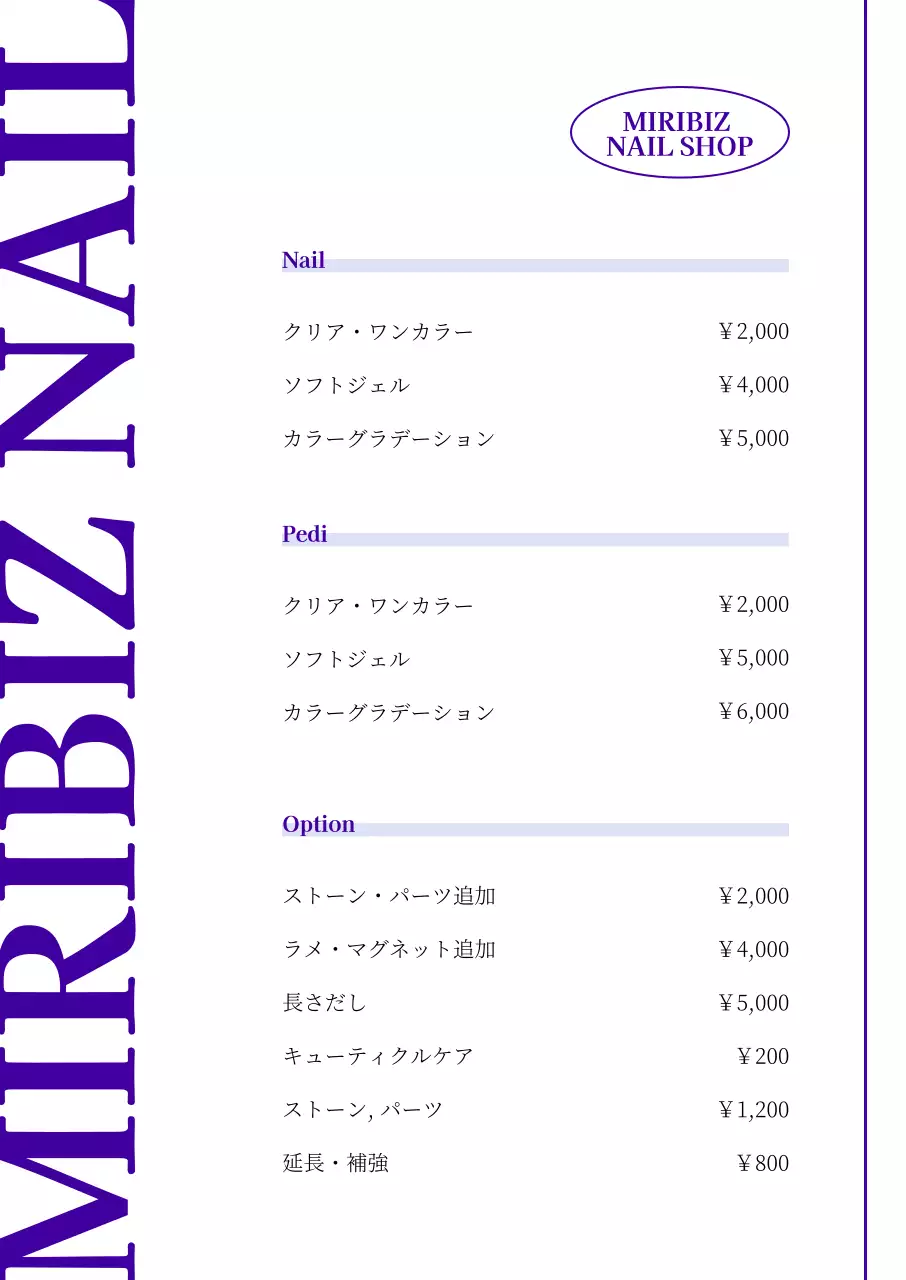The image size is (906, 1280).
Task: Click the ¥800 price
Action: pyautogui.click(x=762, y=1164)
